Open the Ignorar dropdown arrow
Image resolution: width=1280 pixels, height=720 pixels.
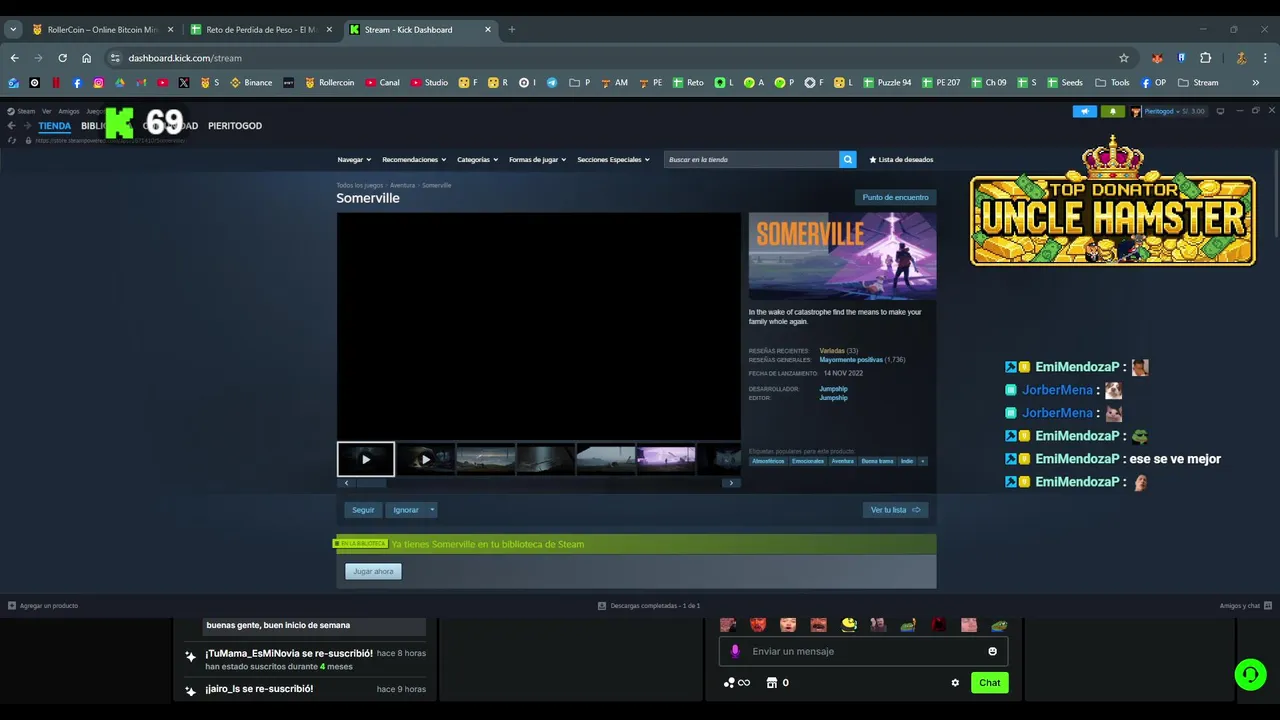[x=432, y=510]
